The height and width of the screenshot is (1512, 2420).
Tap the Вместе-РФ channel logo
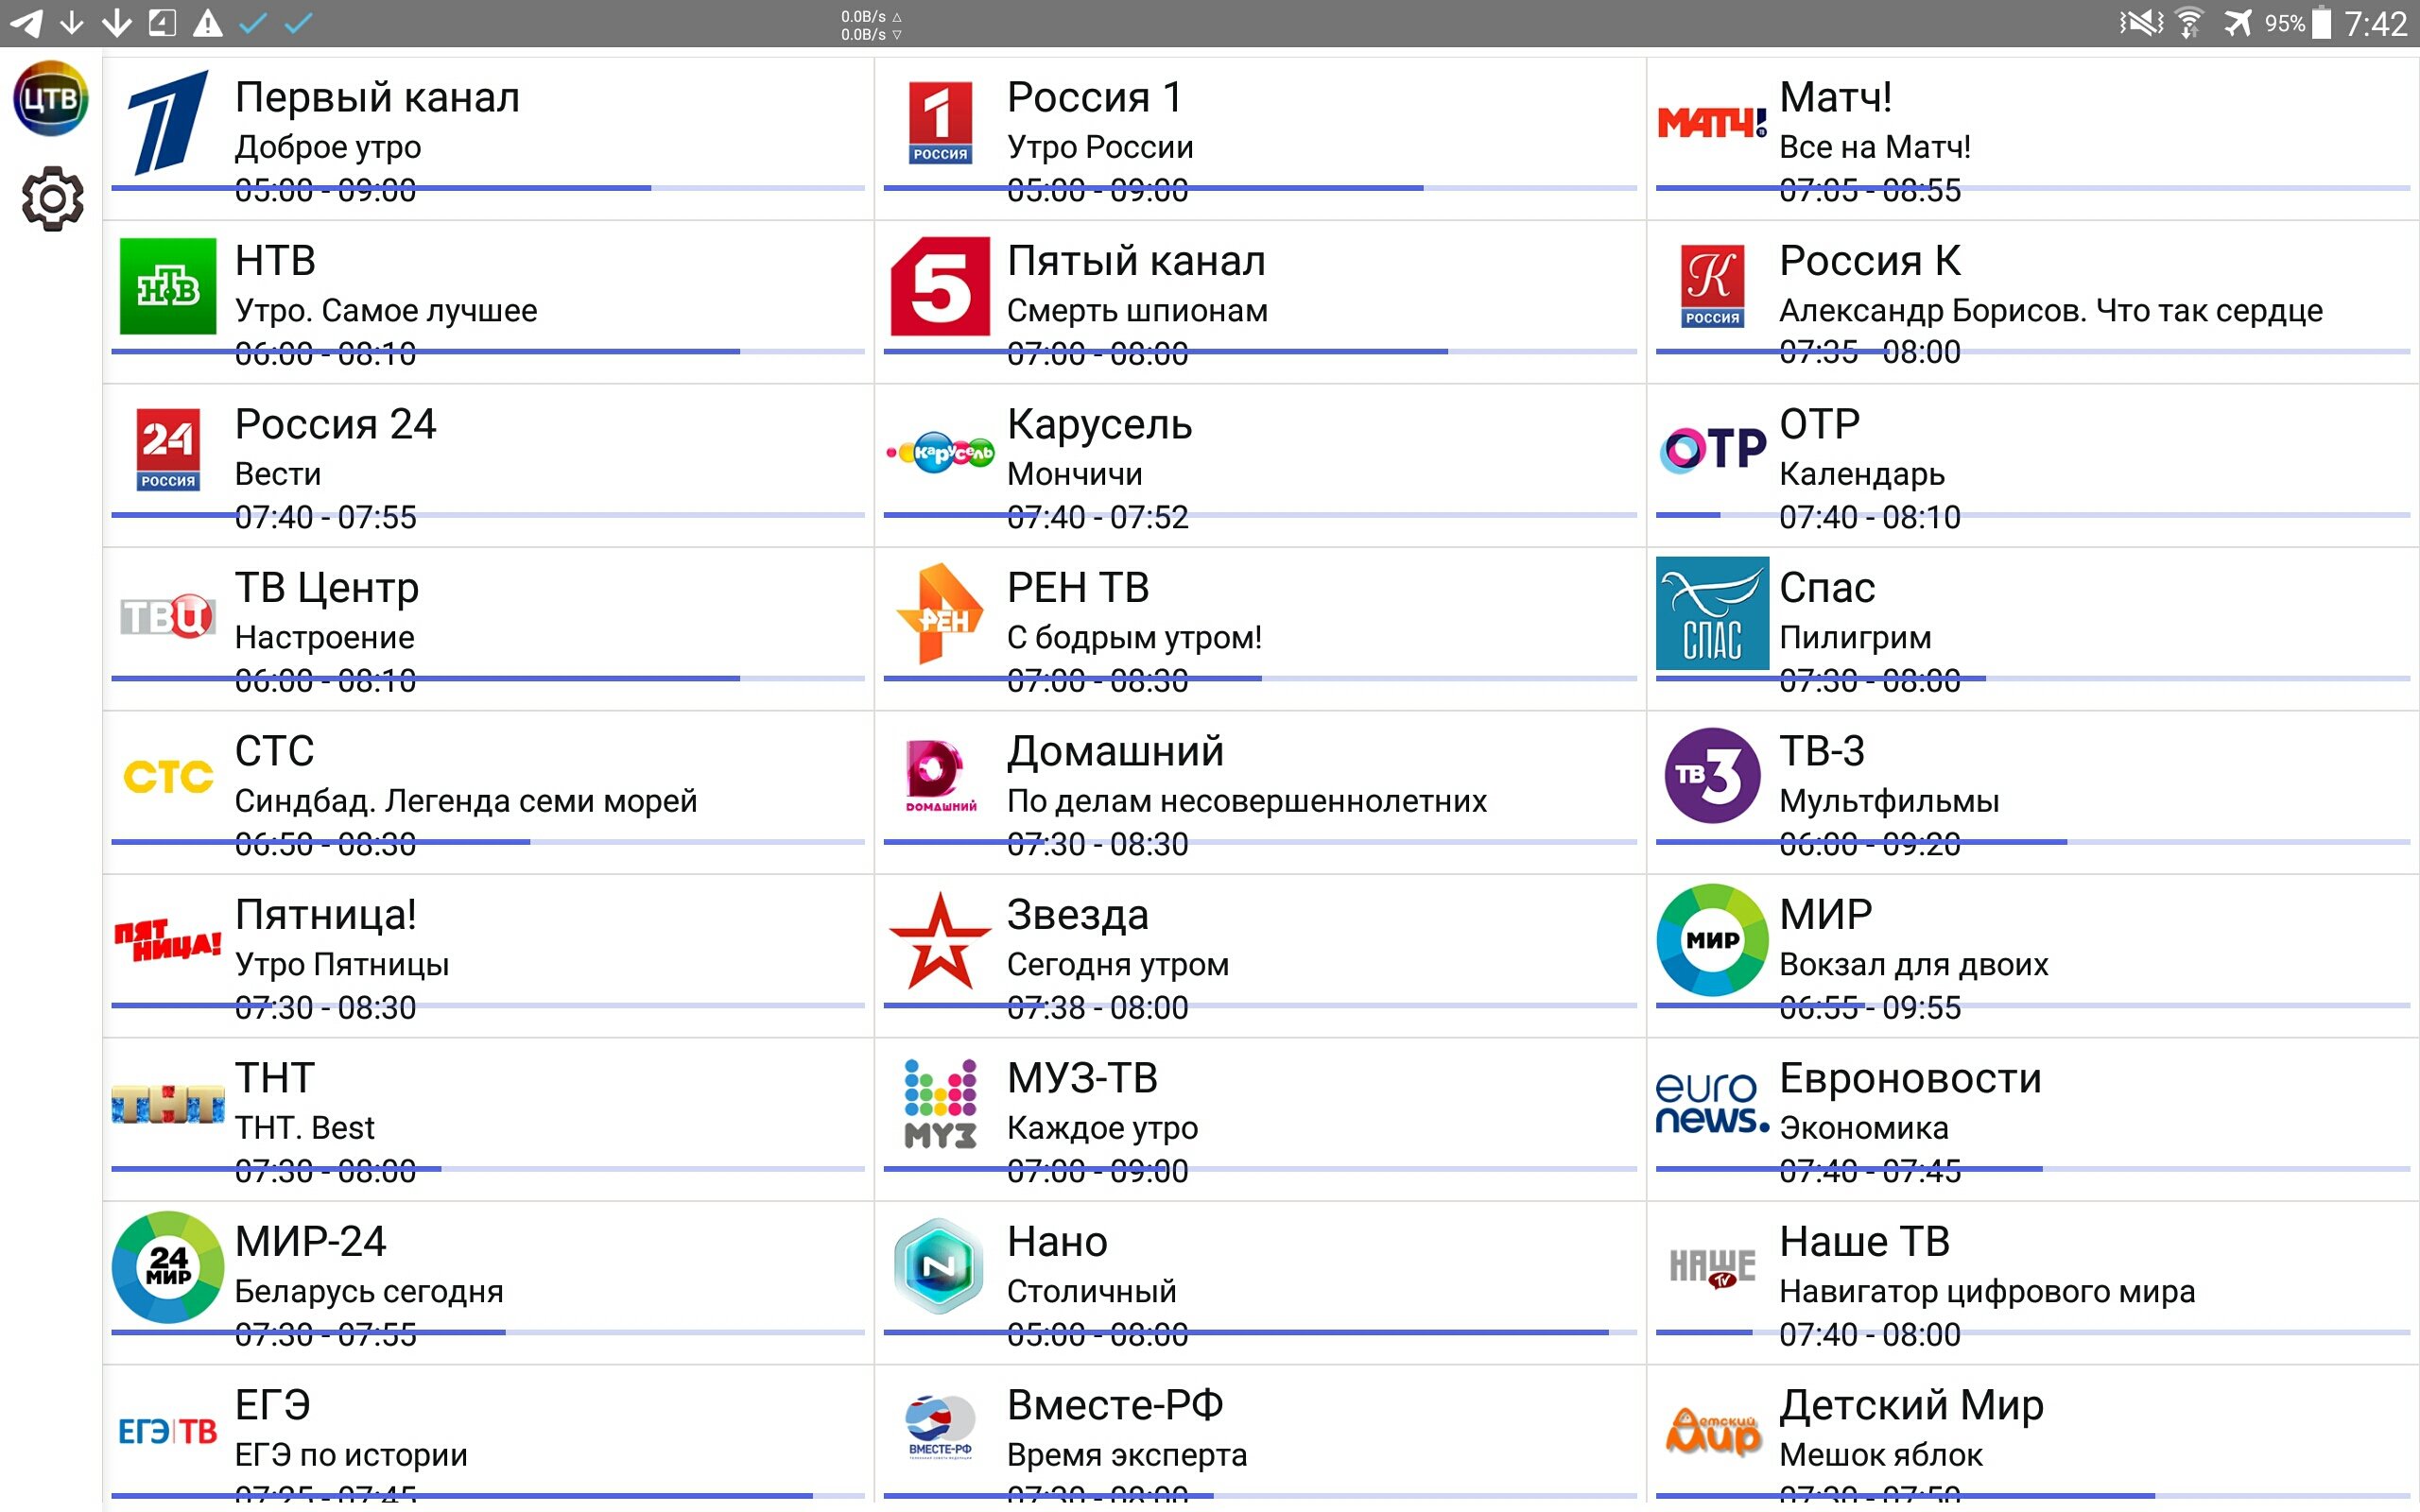coord(940,1428)
